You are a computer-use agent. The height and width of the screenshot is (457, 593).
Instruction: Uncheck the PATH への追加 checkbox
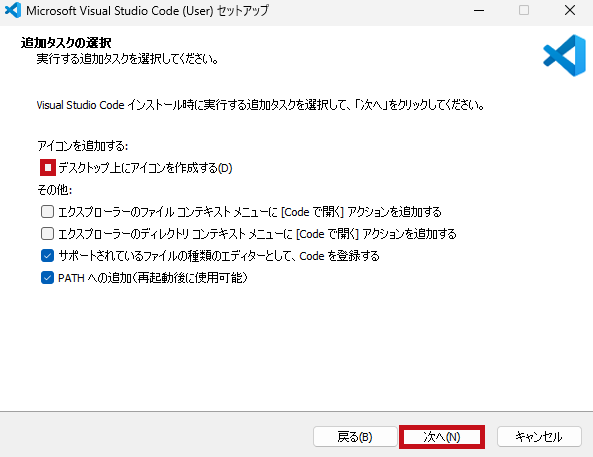47,278
